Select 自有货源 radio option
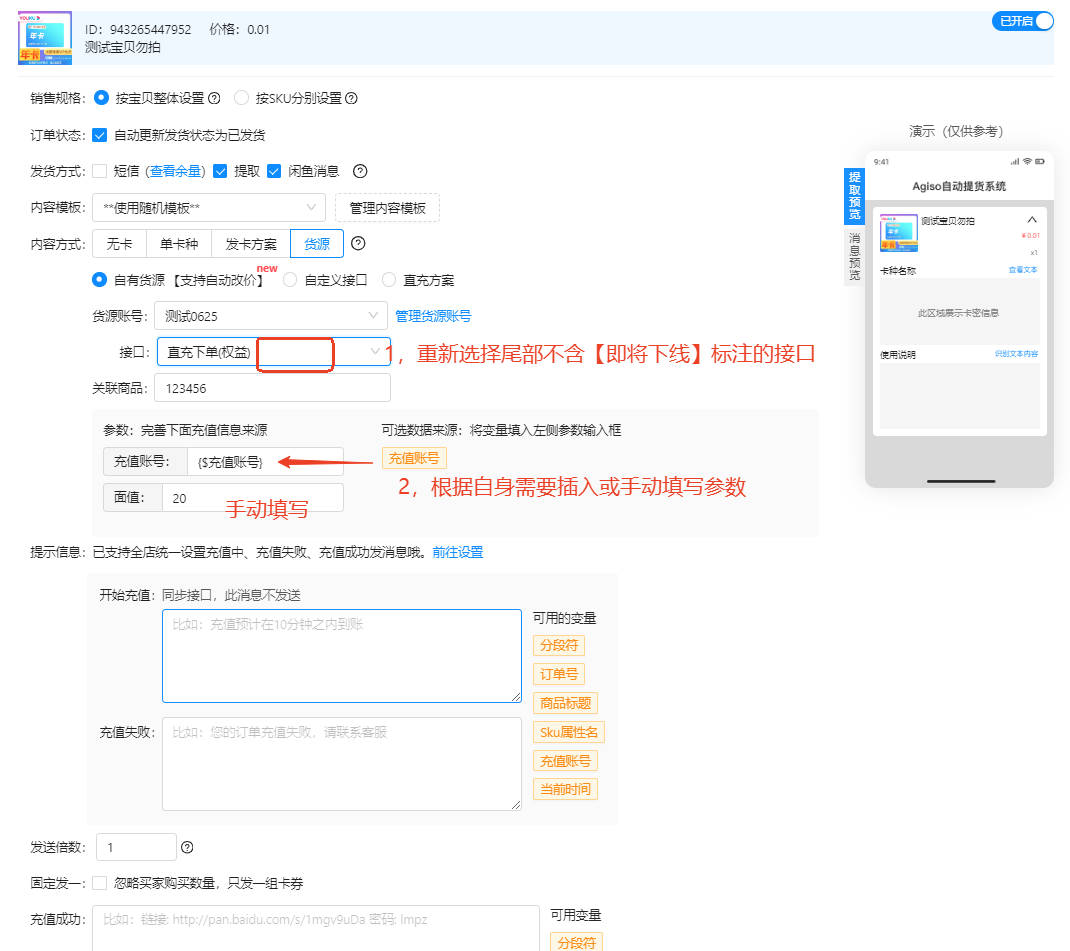Viewport: 1070px width, 951px height. coord(99,280)
